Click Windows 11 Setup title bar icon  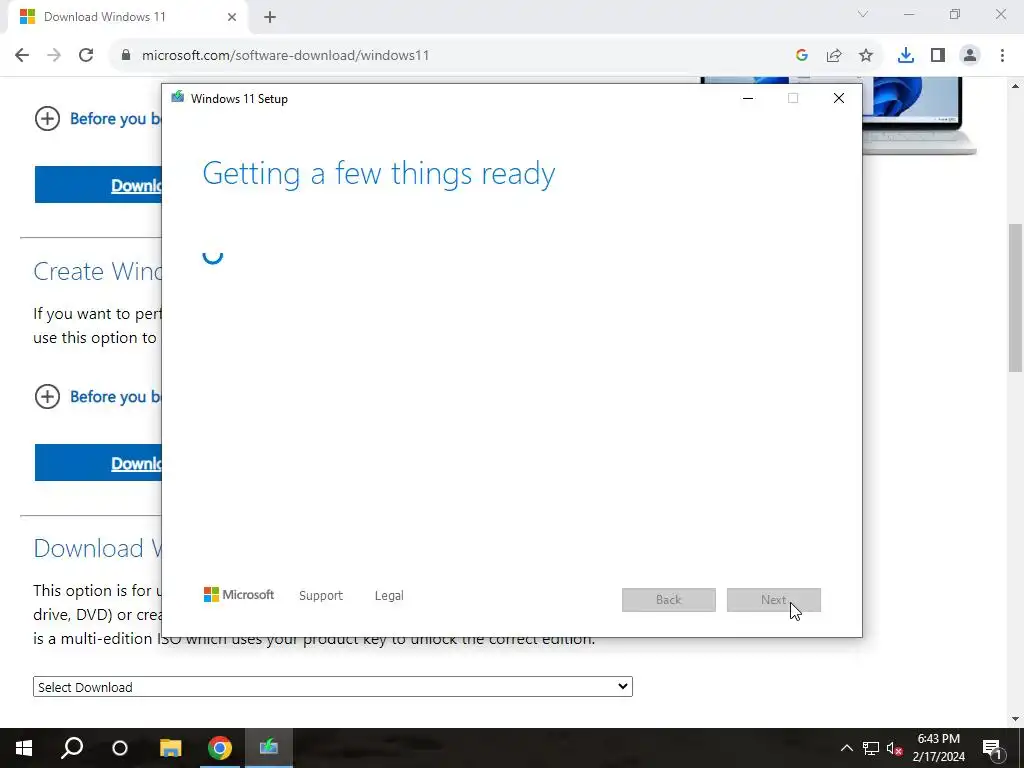tap(178, 98)
